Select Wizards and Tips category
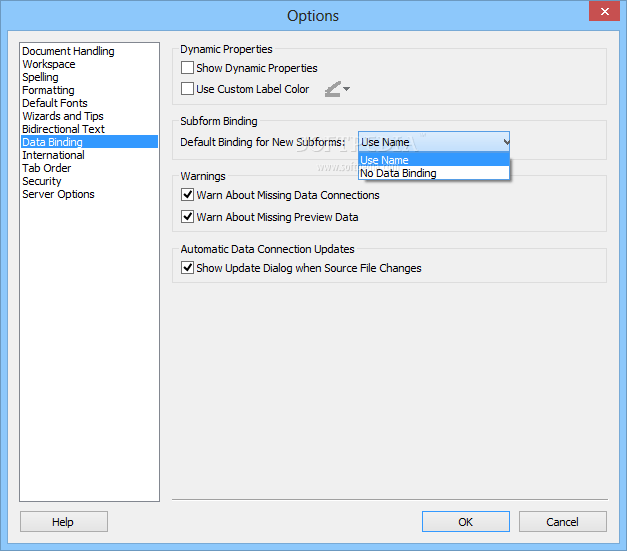 pyautogui.click(x=89, y=116)
